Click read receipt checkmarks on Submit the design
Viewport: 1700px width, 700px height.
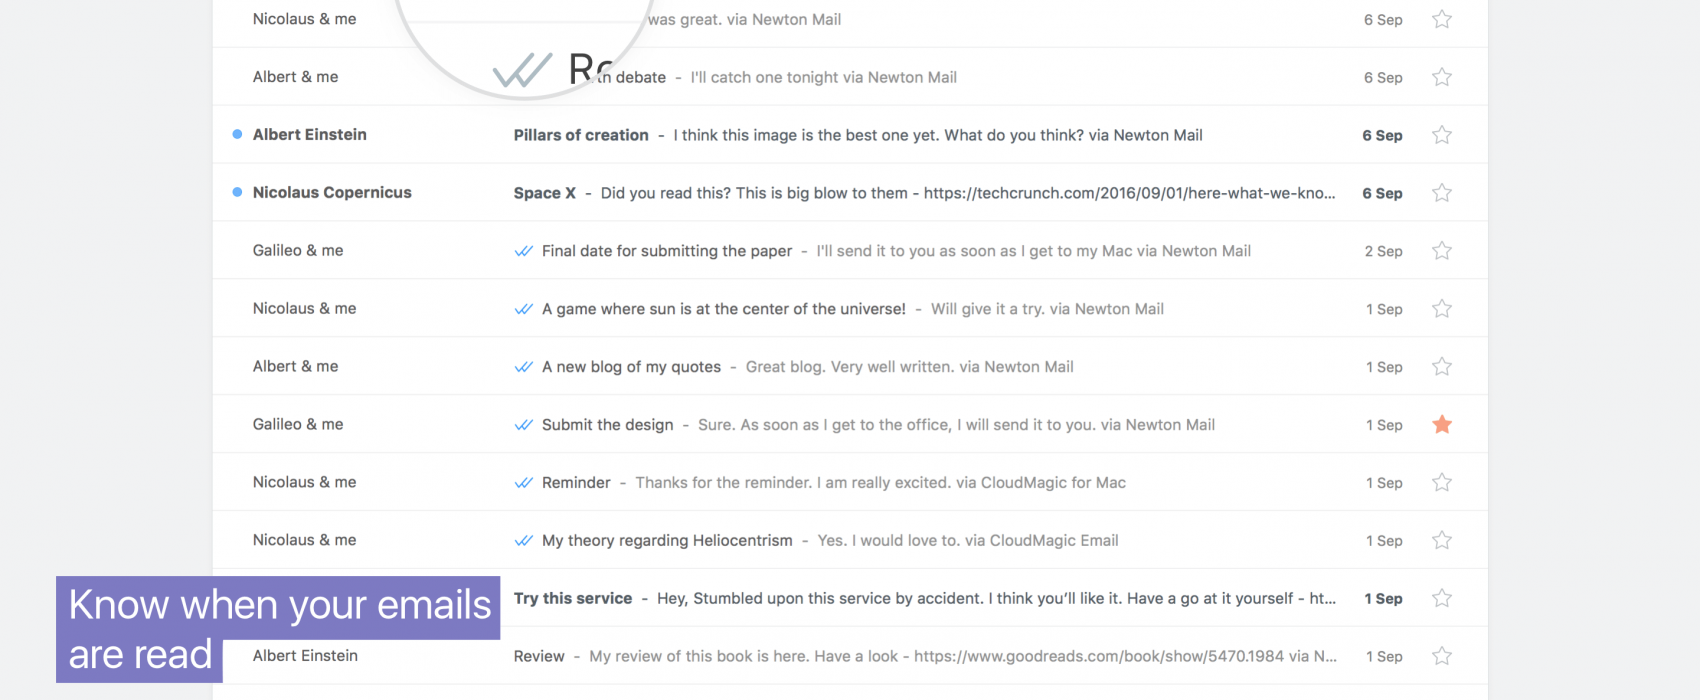point(523,425)
